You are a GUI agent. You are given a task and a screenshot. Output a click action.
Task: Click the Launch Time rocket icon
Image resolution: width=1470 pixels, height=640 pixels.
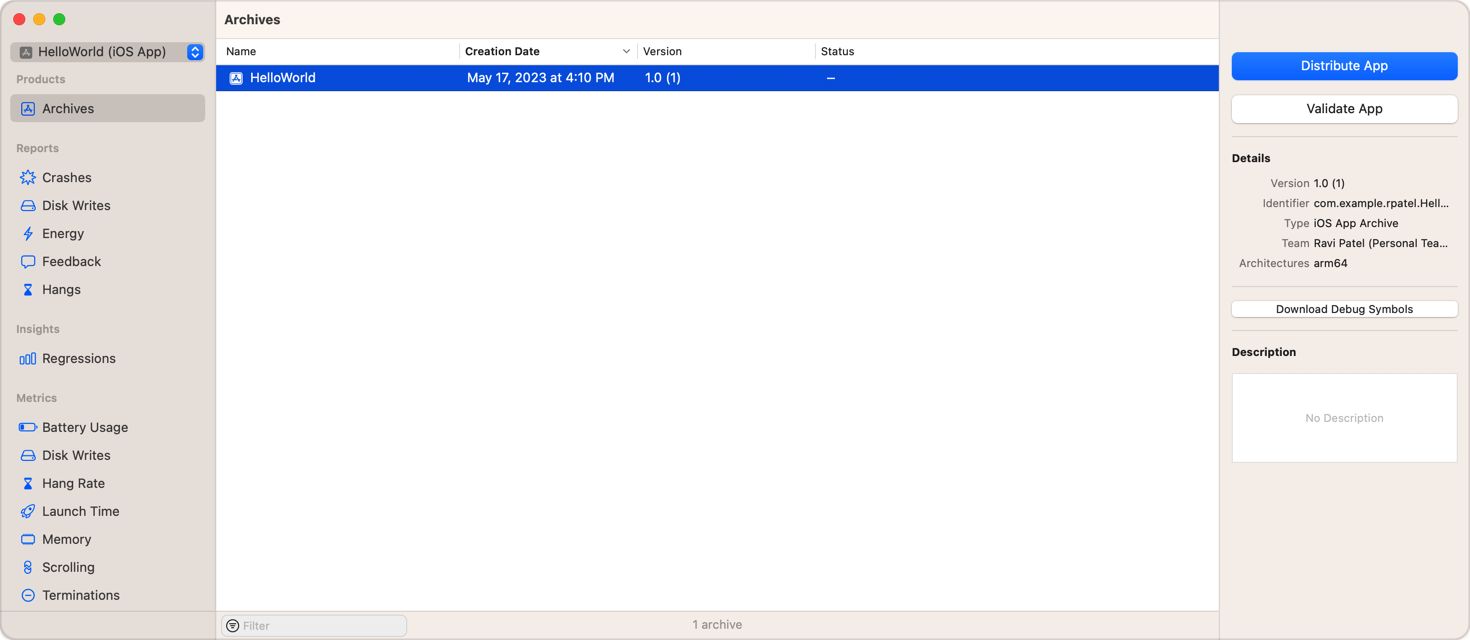pyautogui.click(x=28, y=511)
